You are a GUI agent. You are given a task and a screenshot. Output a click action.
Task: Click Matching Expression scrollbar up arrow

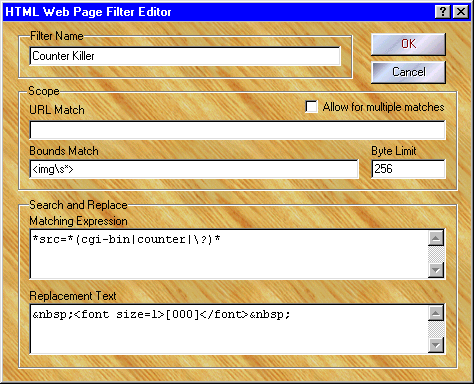(436, 238)
